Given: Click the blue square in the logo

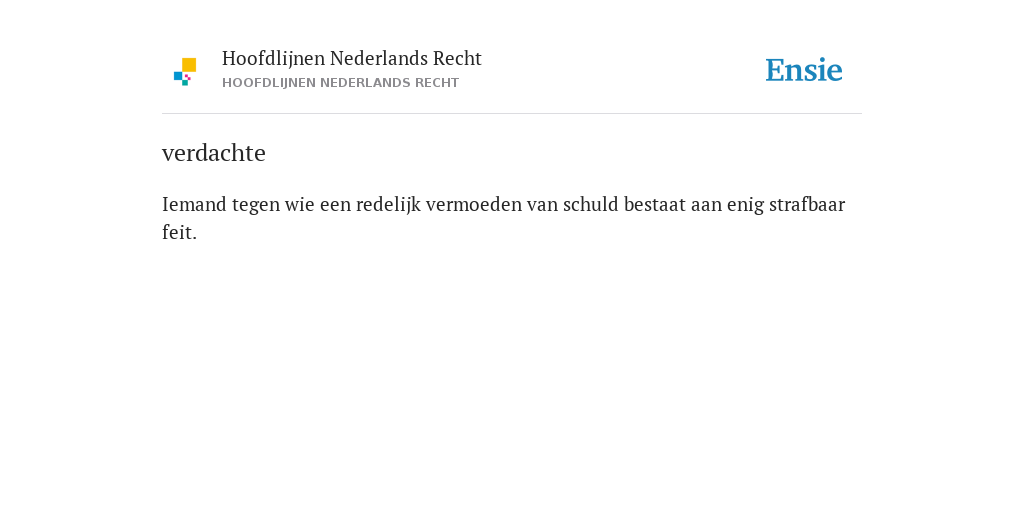Looking at the screenshot, I should point(178,76).
